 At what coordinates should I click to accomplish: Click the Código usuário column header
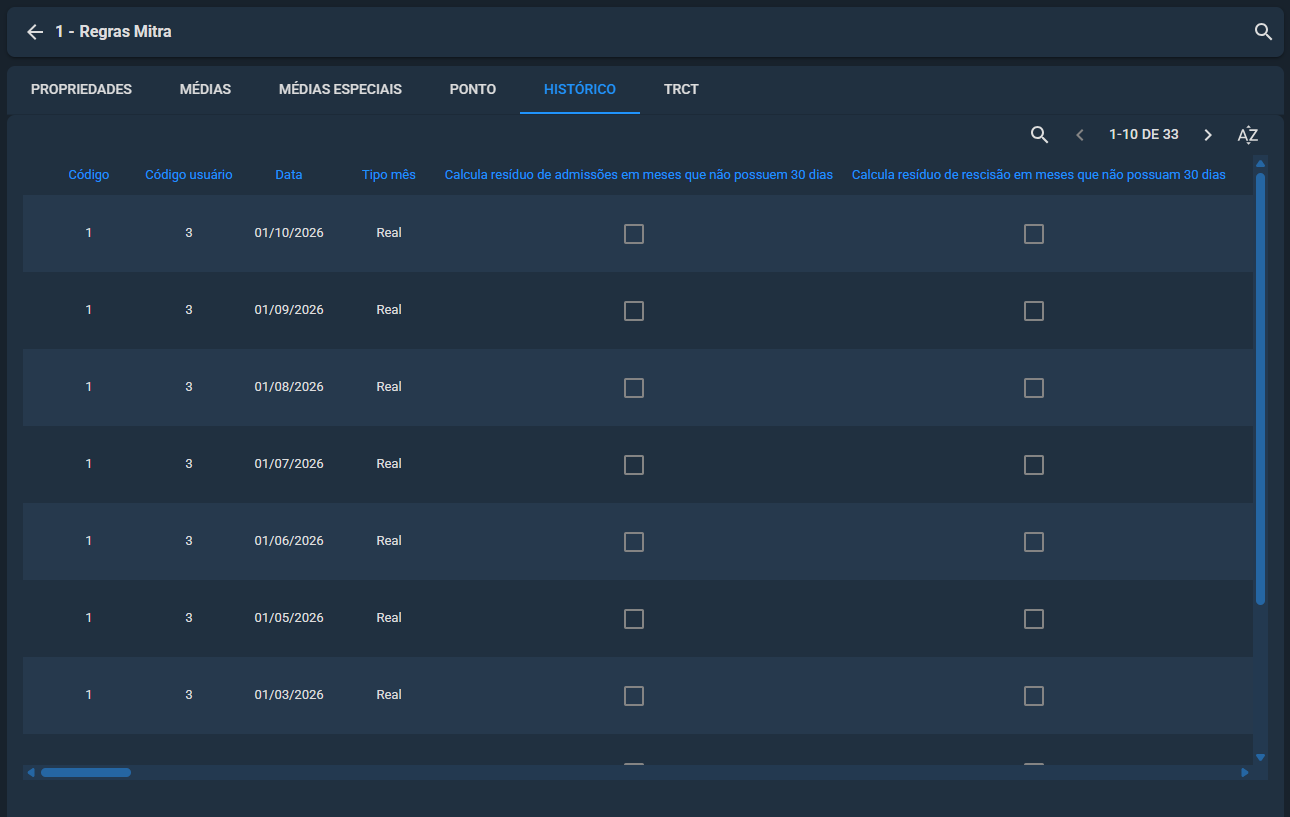pos(189,175)
